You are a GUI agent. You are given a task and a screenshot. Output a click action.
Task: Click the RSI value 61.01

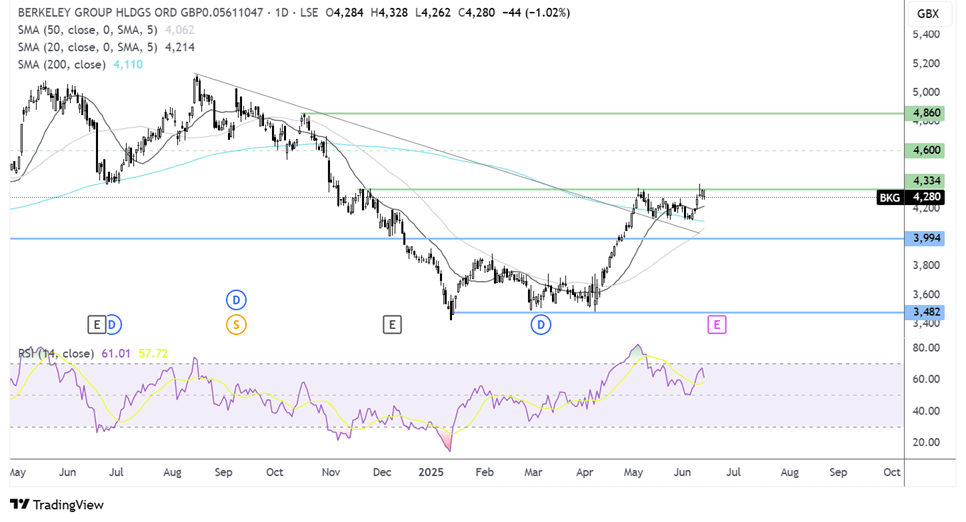pos(116,353)
